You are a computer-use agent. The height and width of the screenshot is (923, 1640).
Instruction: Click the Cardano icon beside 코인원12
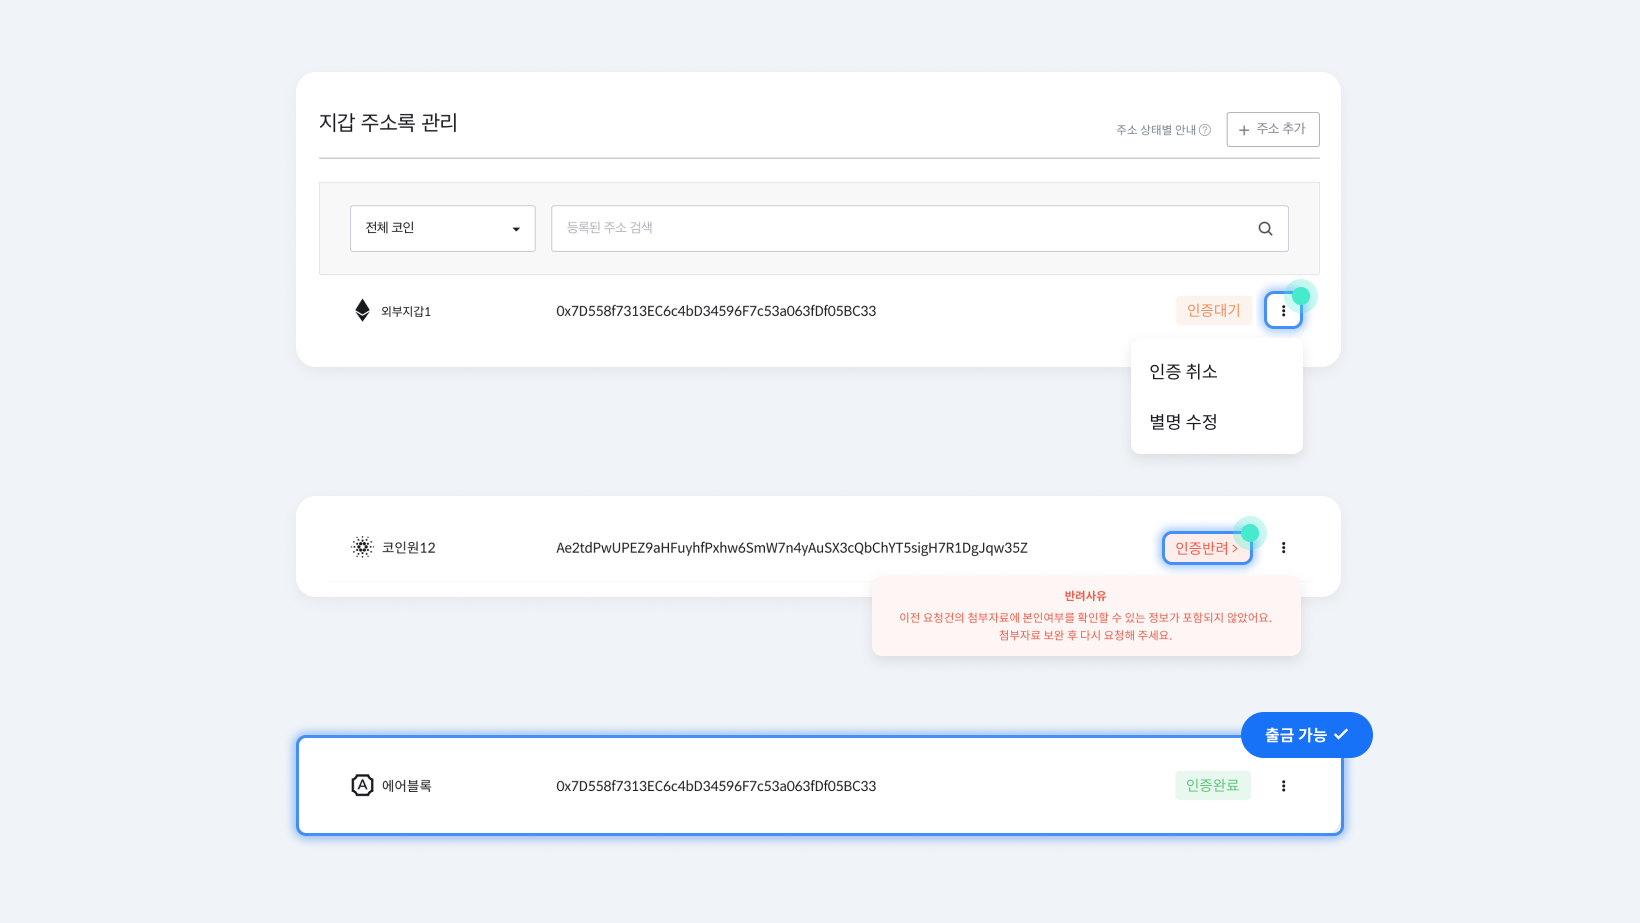click(x=362, y=547)
